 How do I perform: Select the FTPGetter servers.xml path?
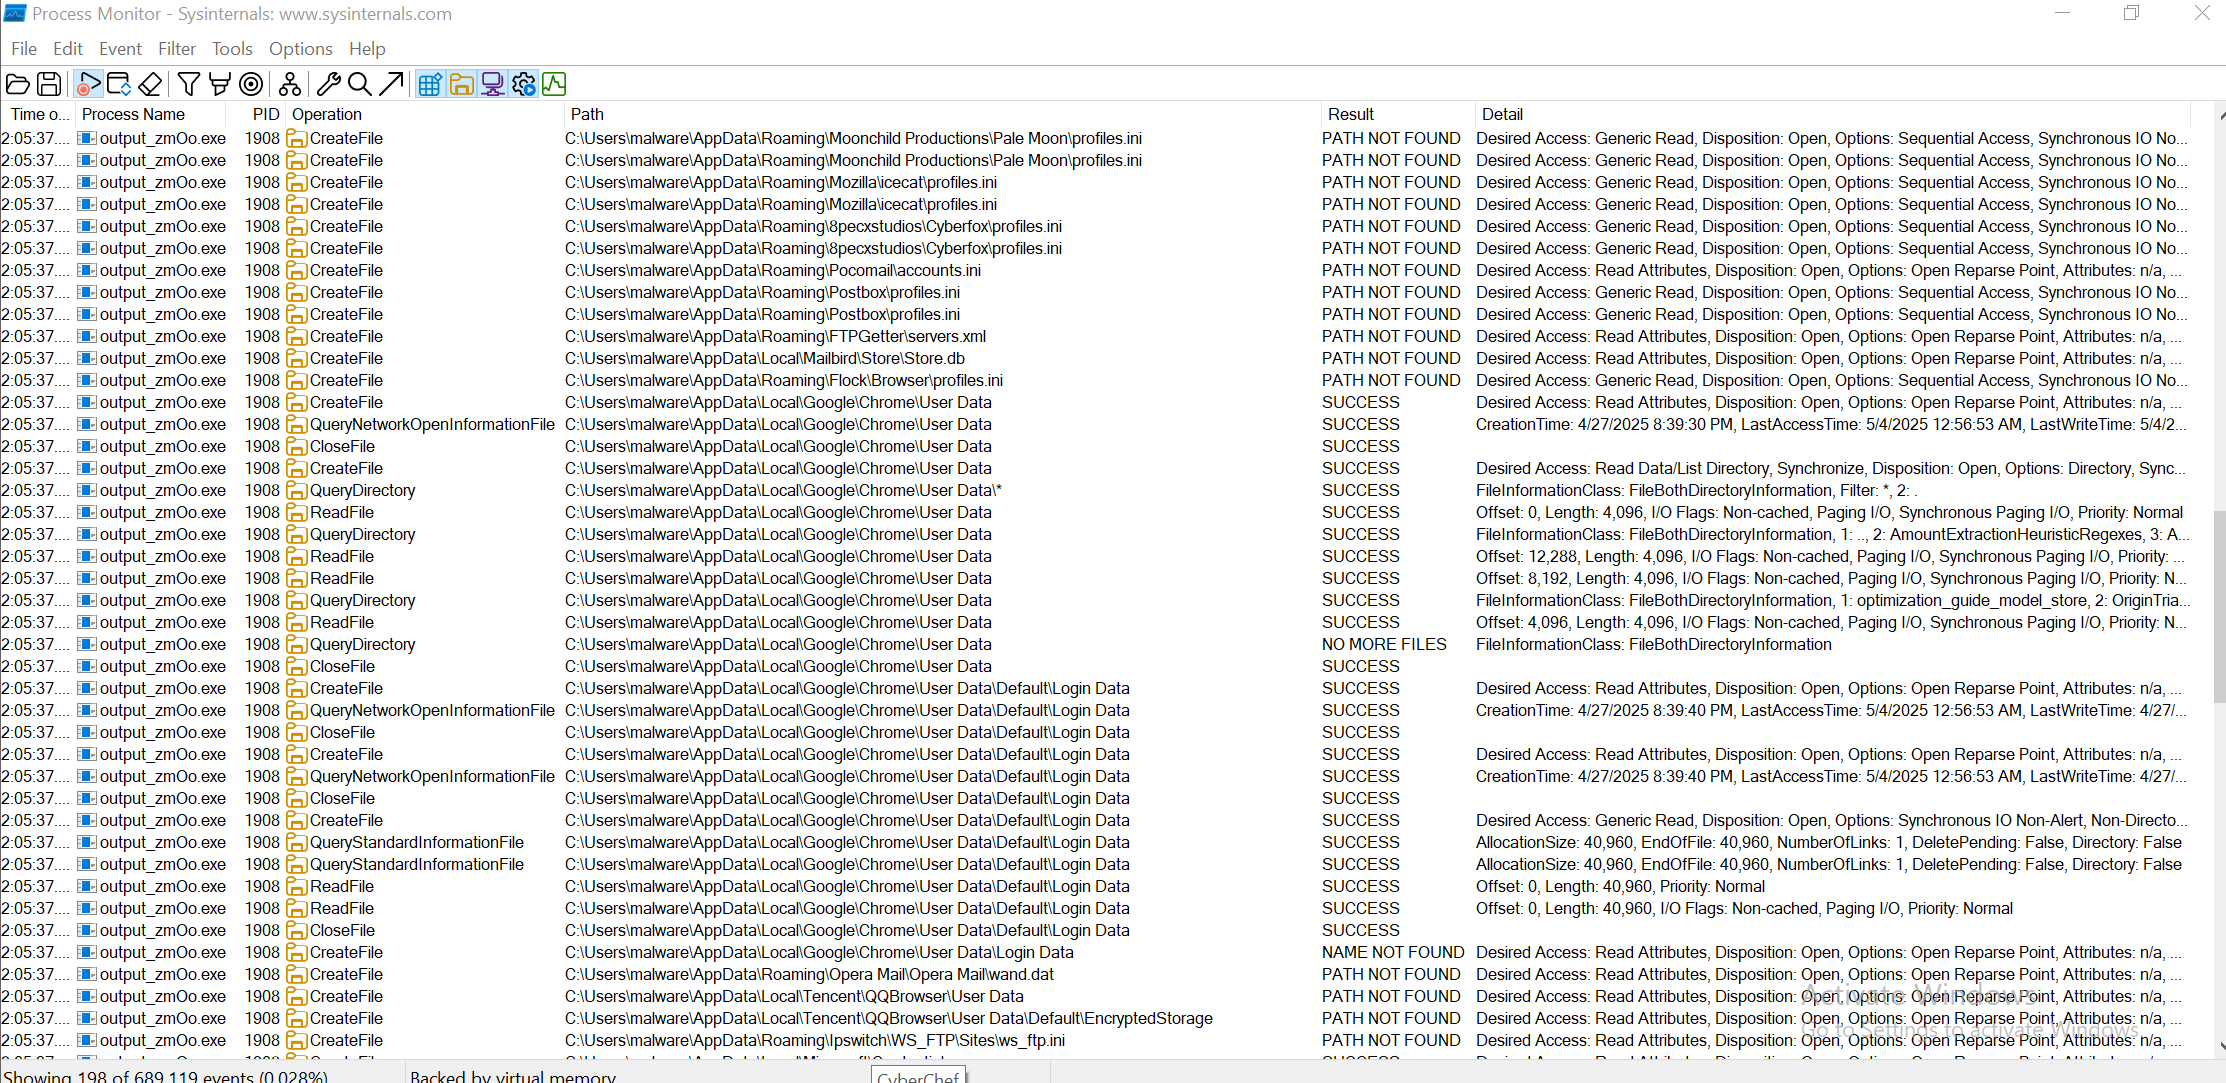tap(775, 336)
